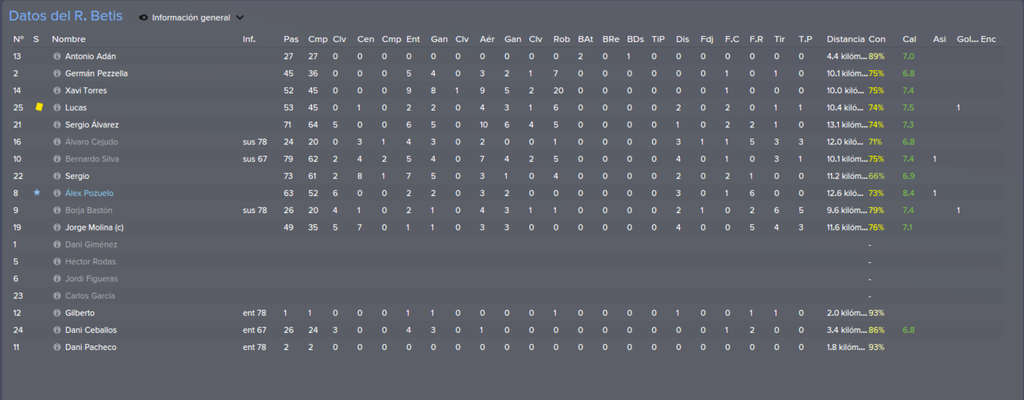Open info icon for Jorge Molina (c)
This screenshot has width=1024, height=400.
57,227
